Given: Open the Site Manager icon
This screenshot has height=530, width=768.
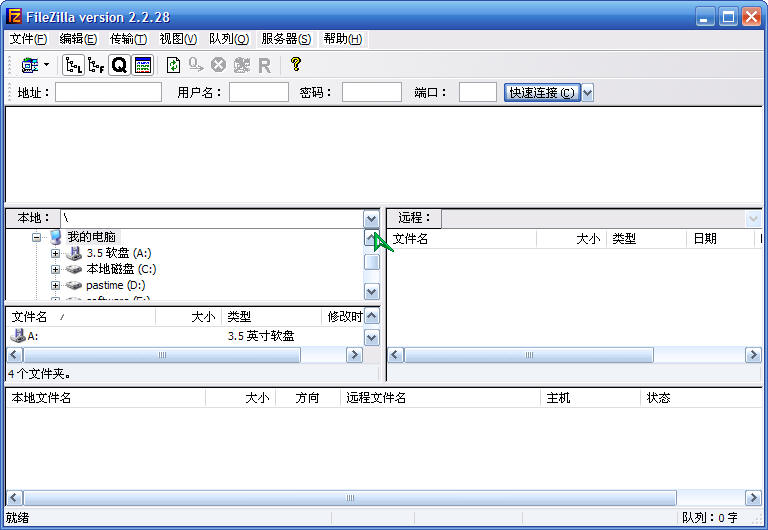Looking at the screenshot, I should [30, 65].
